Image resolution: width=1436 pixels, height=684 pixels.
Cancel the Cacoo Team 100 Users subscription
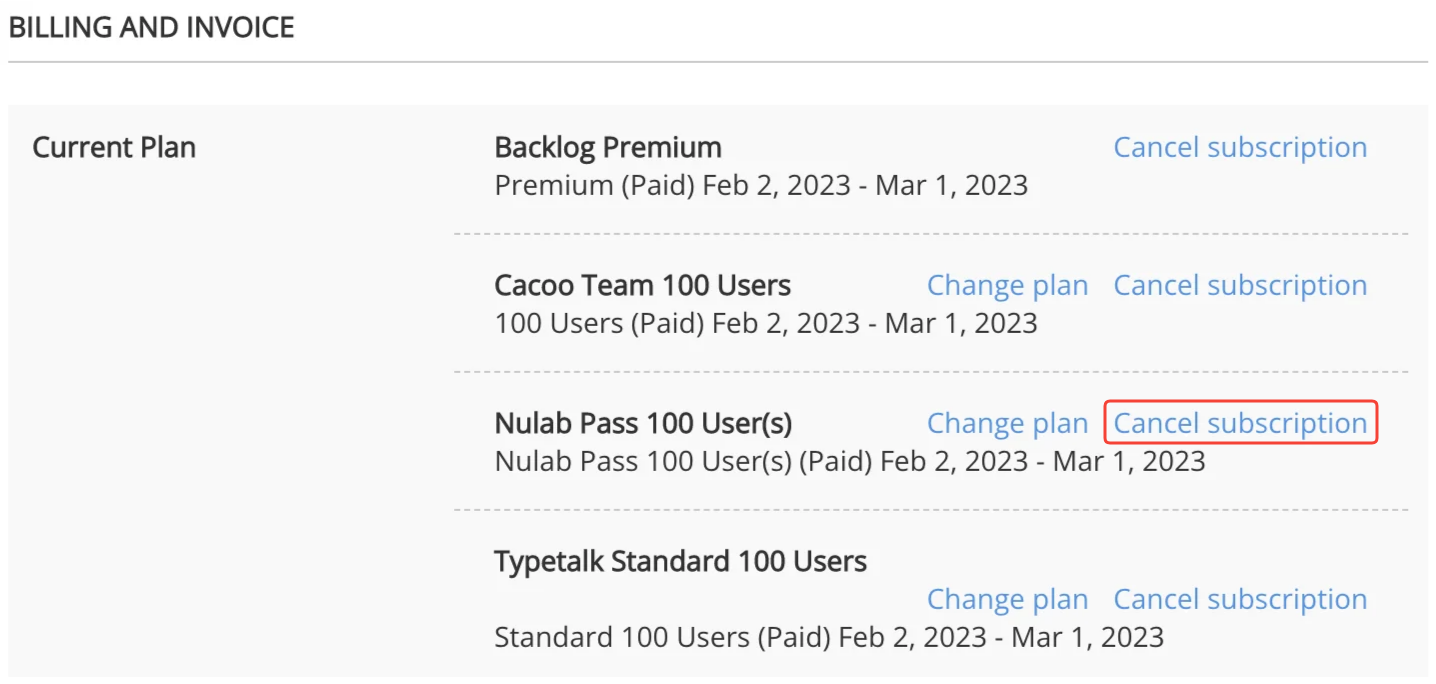point(1240,285)
